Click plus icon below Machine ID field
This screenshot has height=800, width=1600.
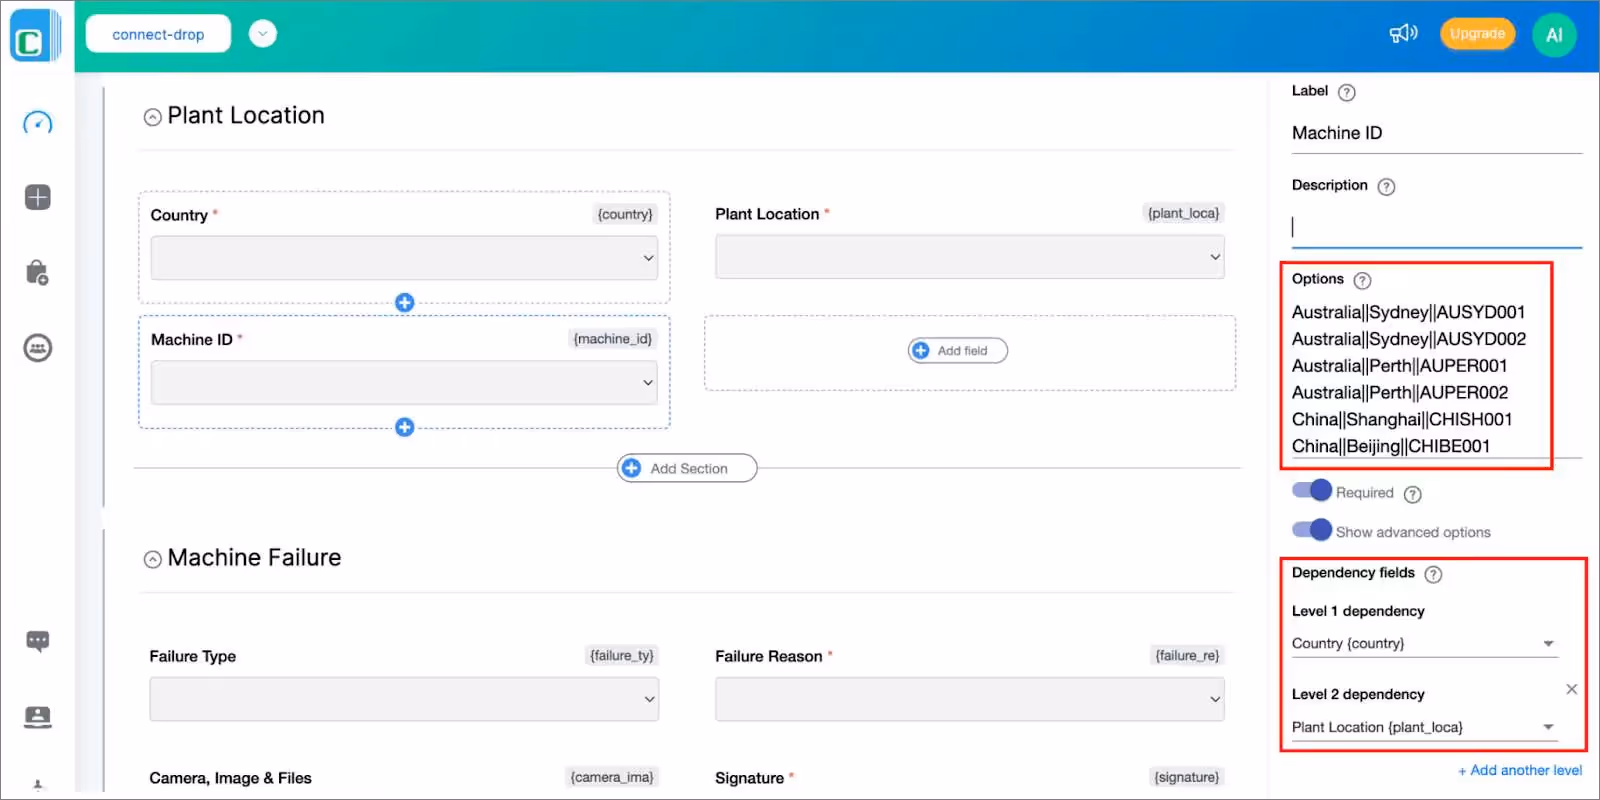tap(404, 427)
